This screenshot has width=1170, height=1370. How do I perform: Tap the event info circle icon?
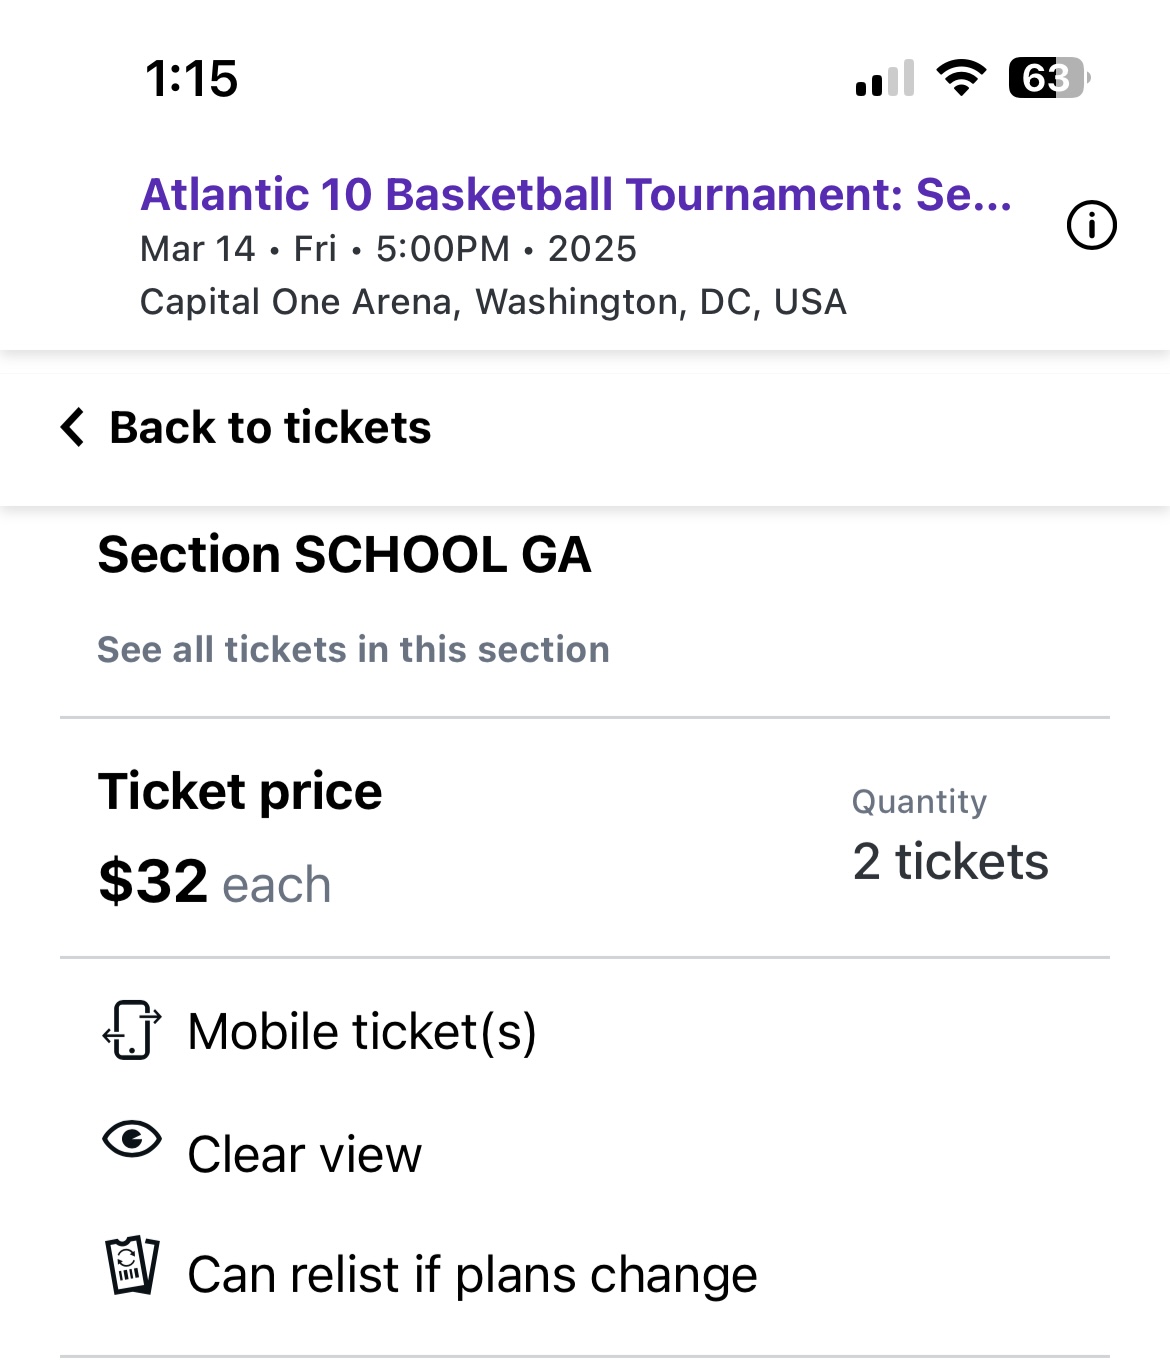point(1091,225)
